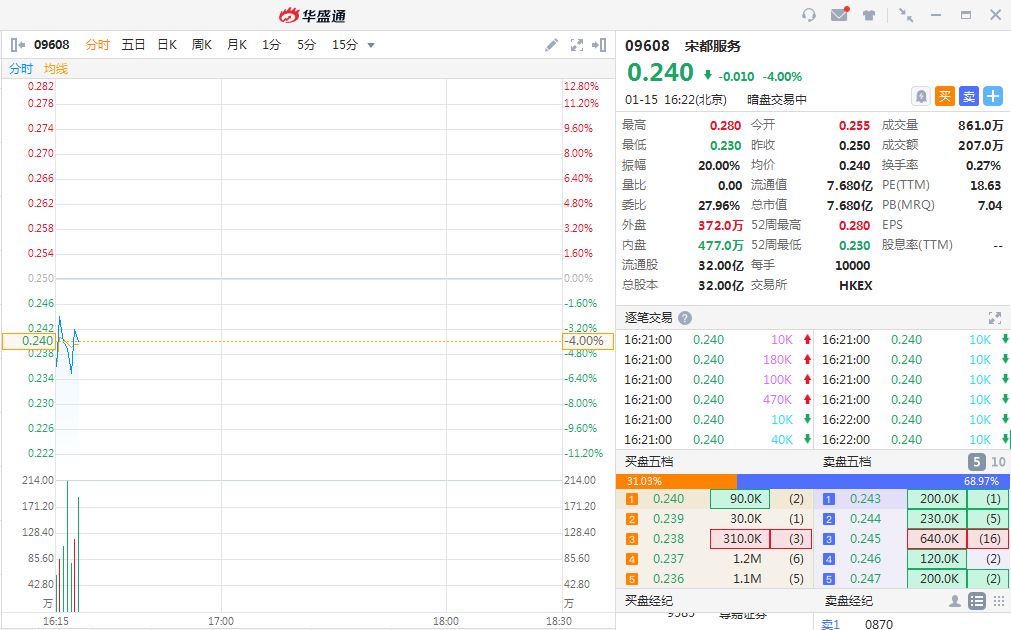The image size is (1011, 630).
Task: Collapse the left side panel
Action: click(x=17, y=45)
